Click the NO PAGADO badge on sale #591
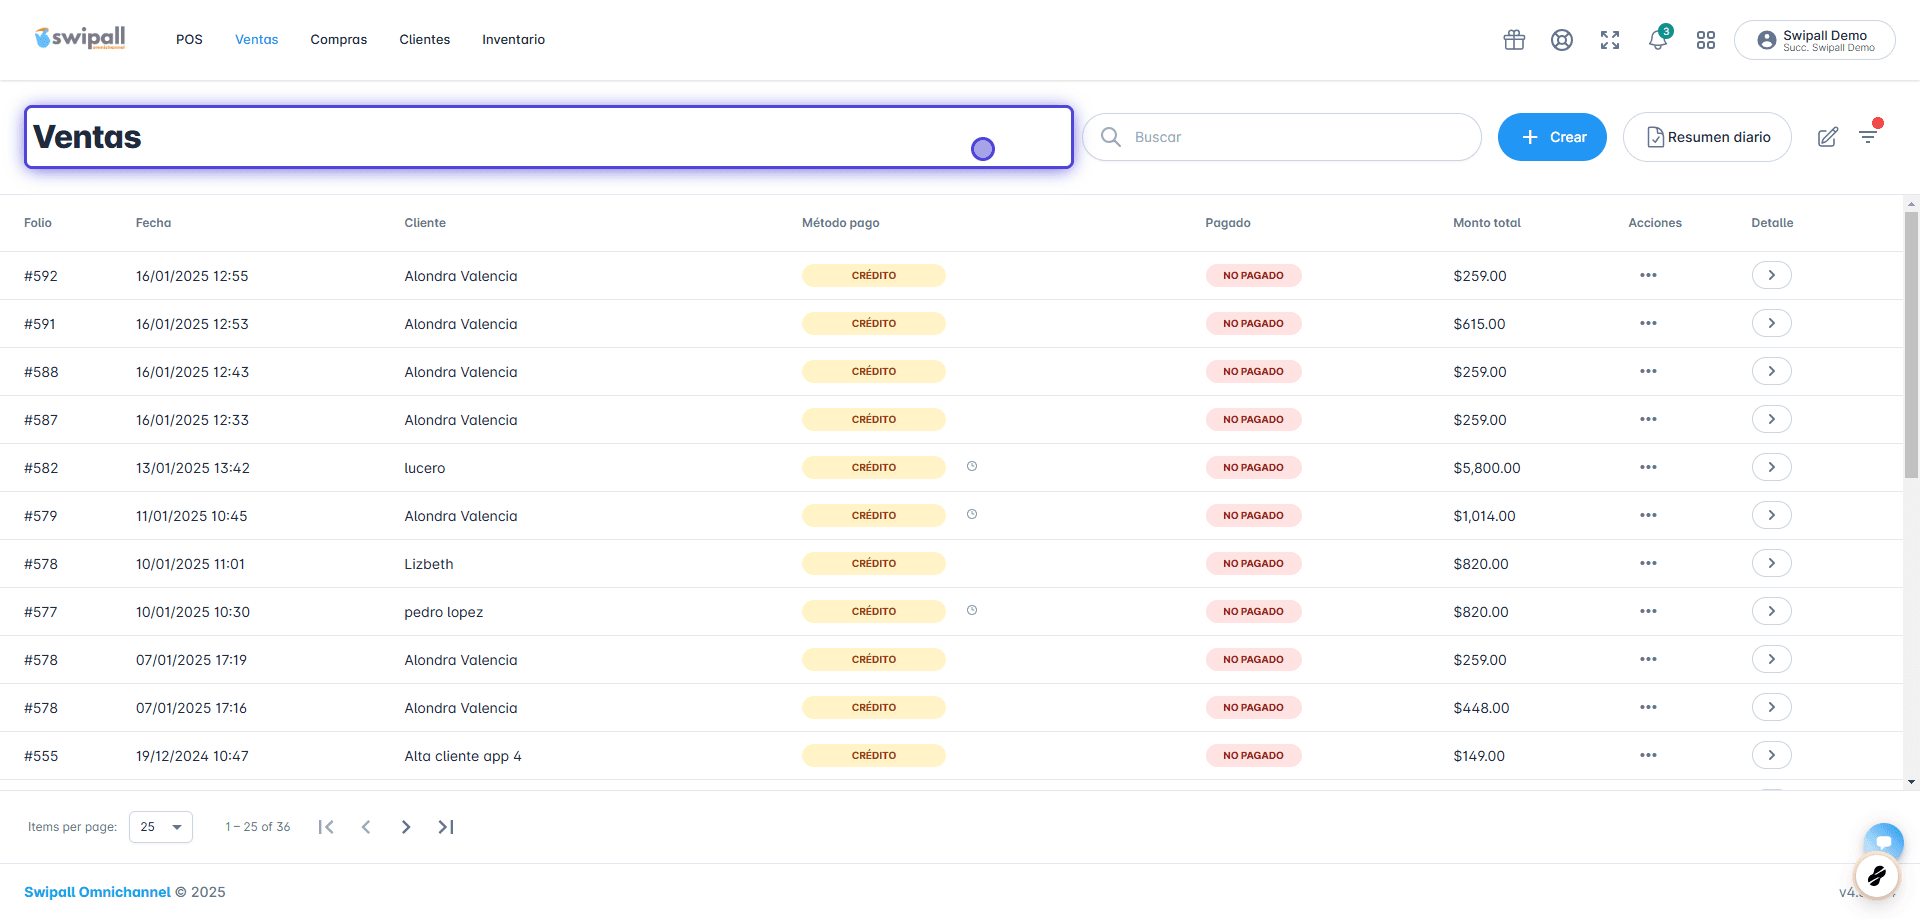Screen dimensions: 1920x919 (x=1253, y=323)
